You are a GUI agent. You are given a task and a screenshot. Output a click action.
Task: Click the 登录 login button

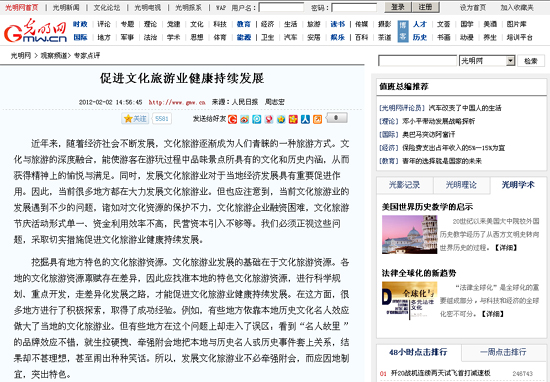coord(398,7)
